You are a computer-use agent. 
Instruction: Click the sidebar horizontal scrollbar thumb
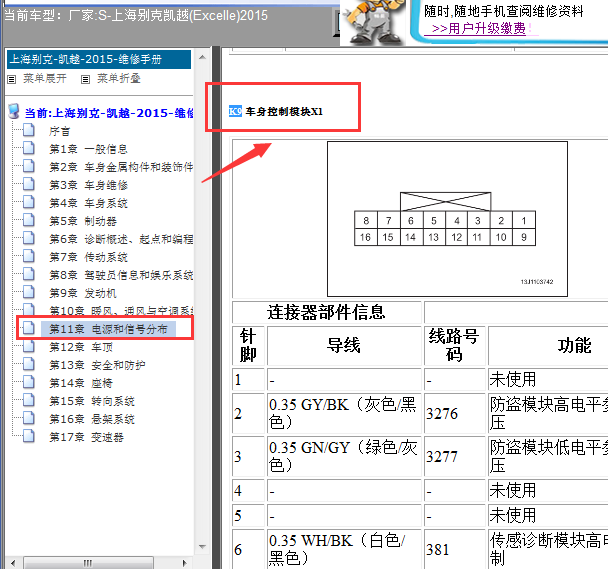pos(88,563)
